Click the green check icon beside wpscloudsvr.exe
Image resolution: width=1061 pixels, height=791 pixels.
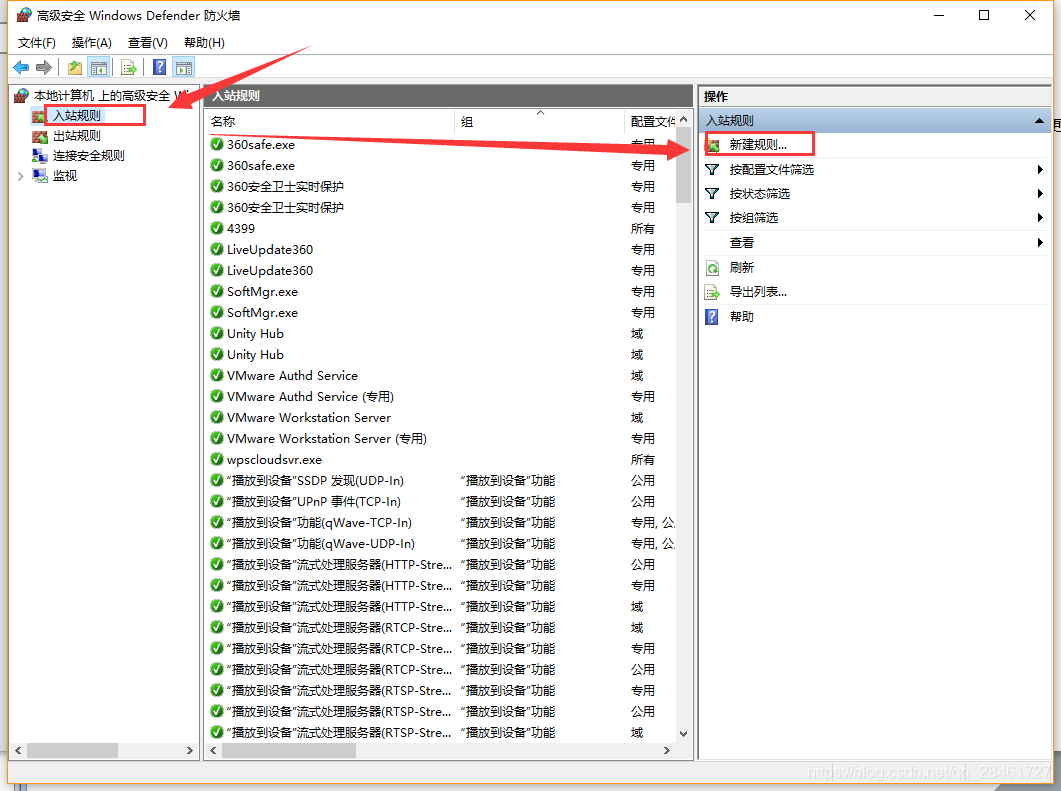(x=217, y=459)
